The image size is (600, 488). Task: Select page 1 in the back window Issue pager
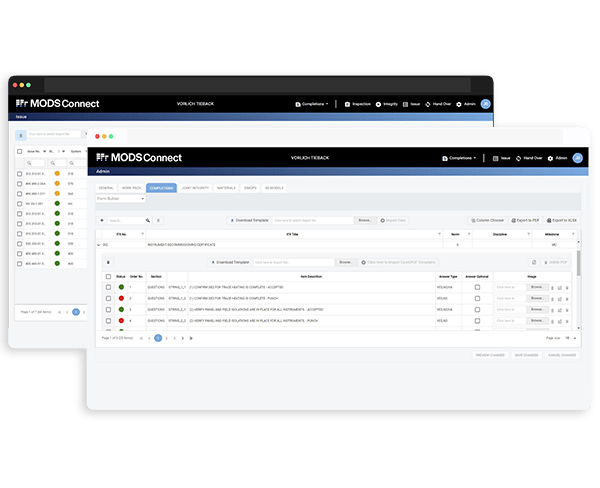[76, 312]
